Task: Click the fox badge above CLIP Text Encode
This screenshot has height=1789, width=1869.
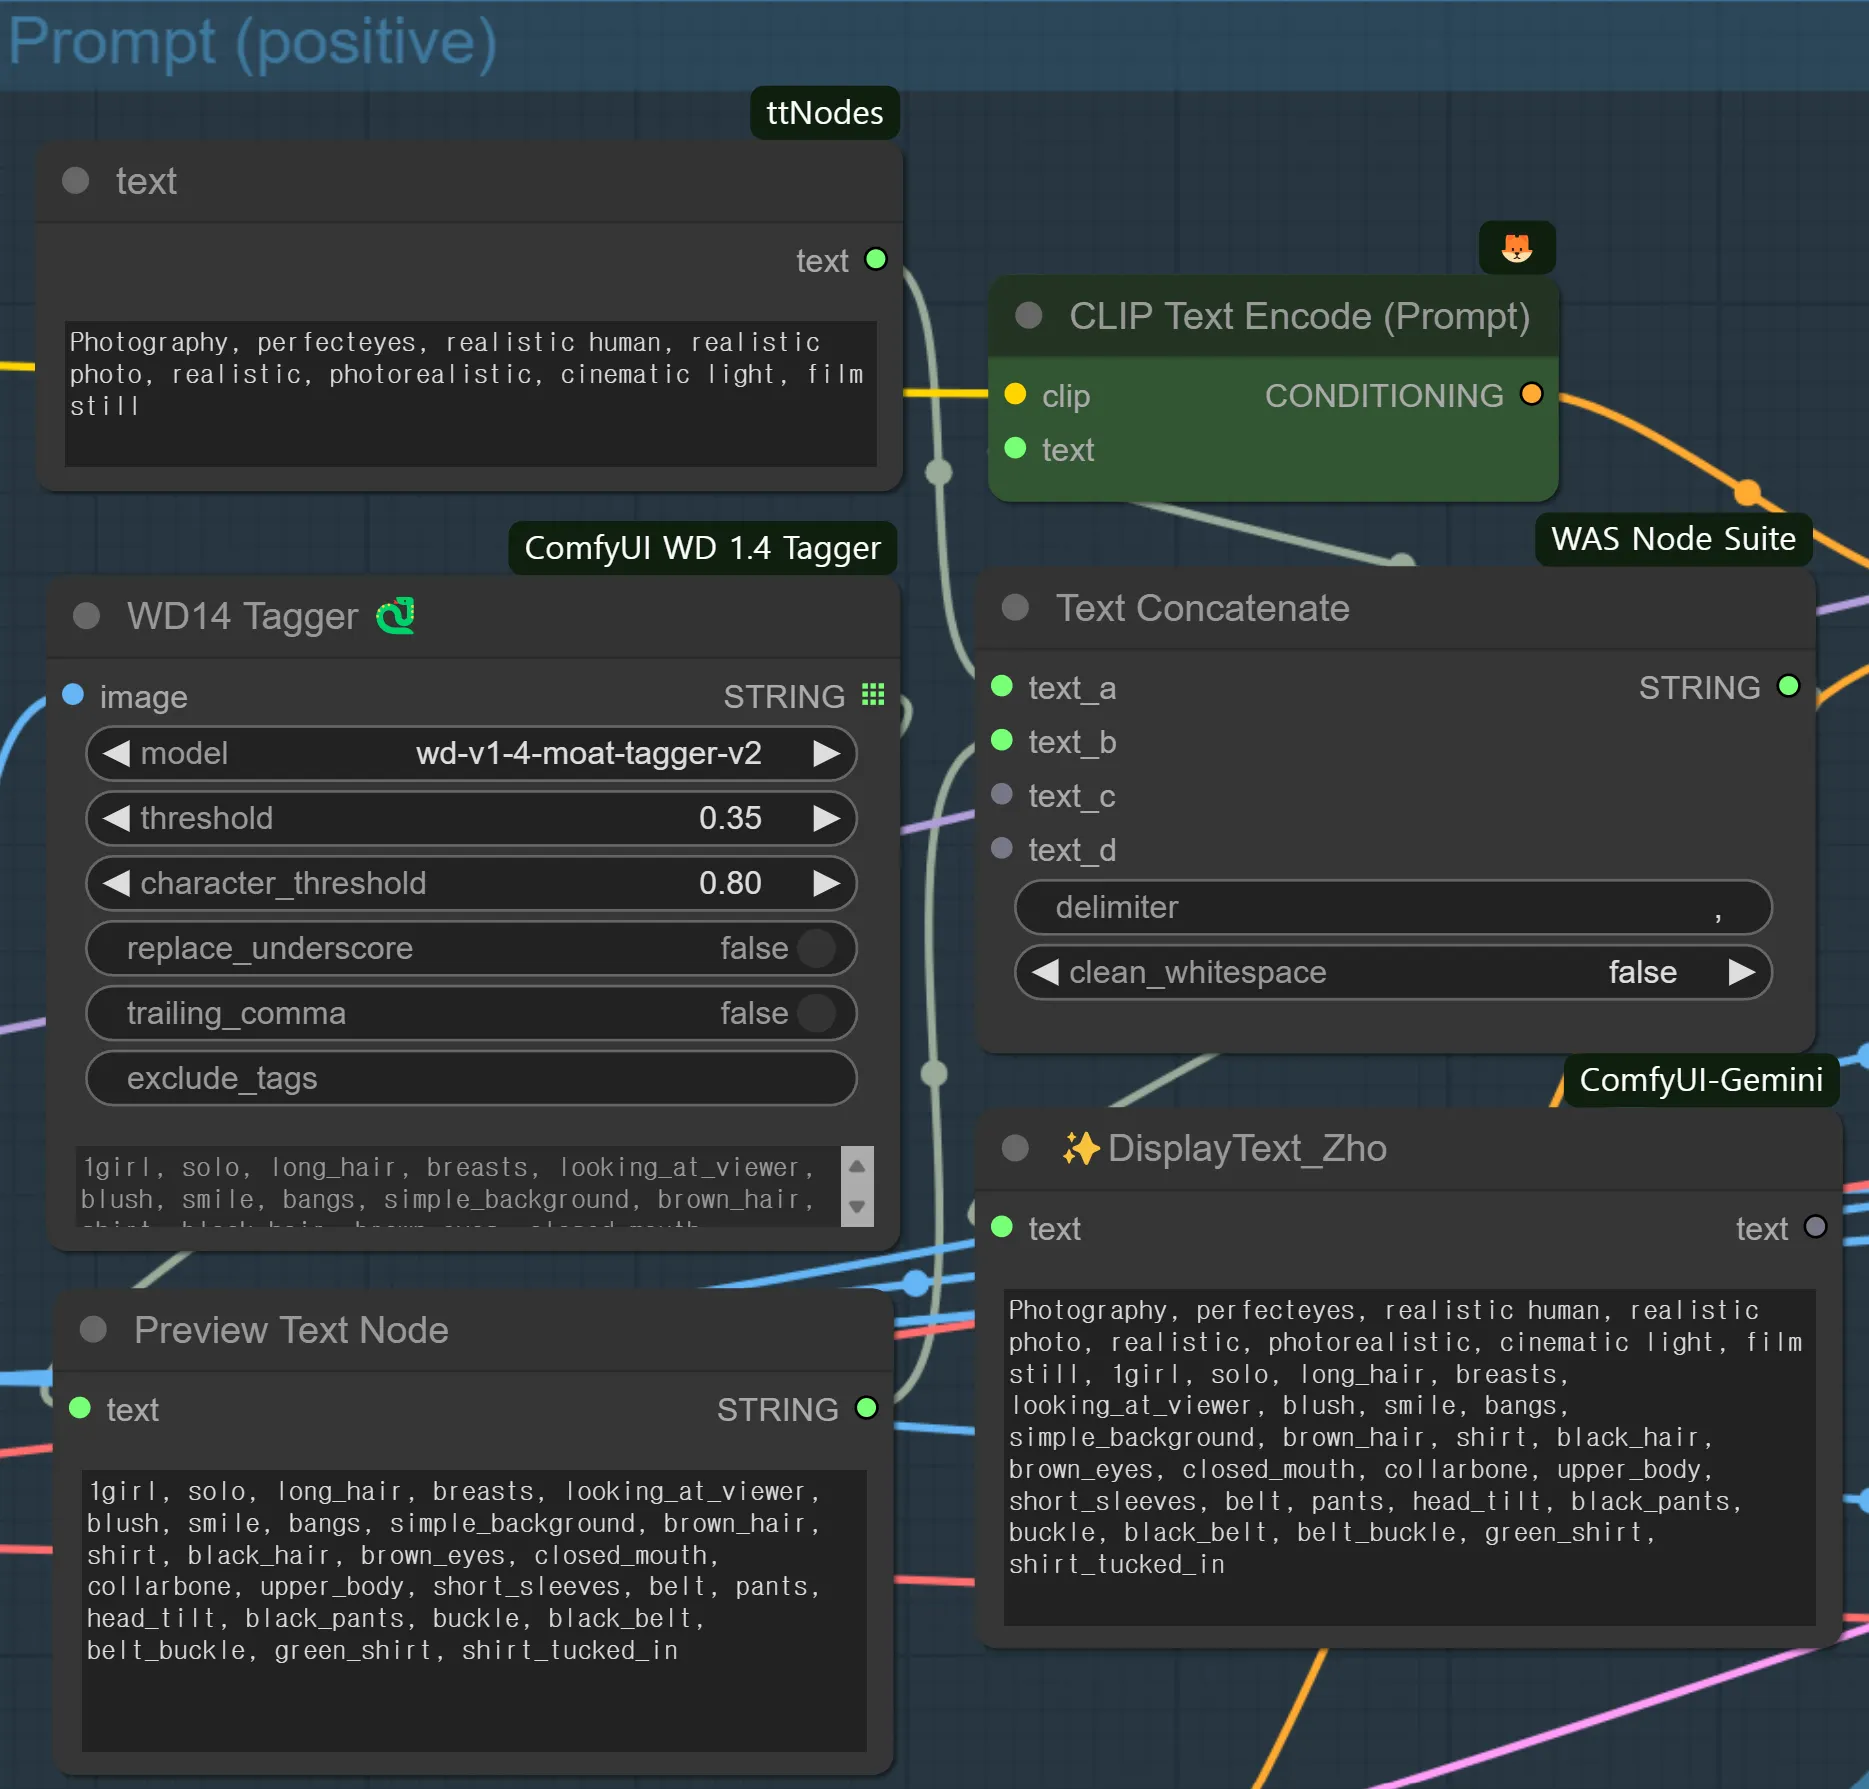Action: pyautogui.click(x=1516, y=247)
